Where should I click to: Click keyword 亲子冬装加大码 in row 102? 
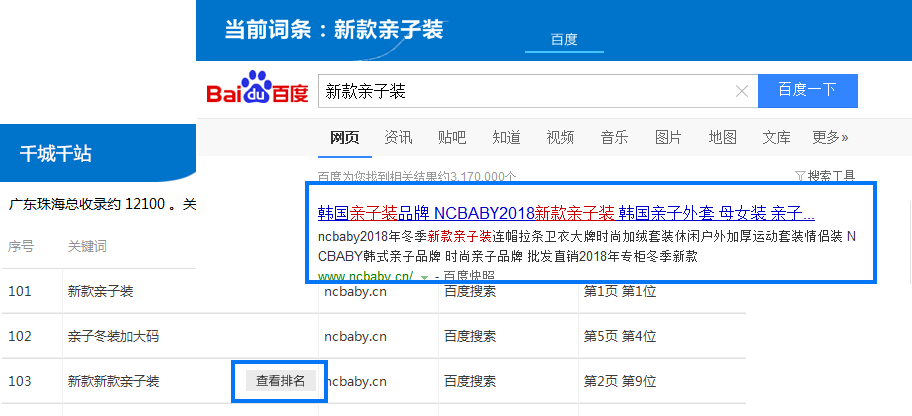[x=113, y=336]
